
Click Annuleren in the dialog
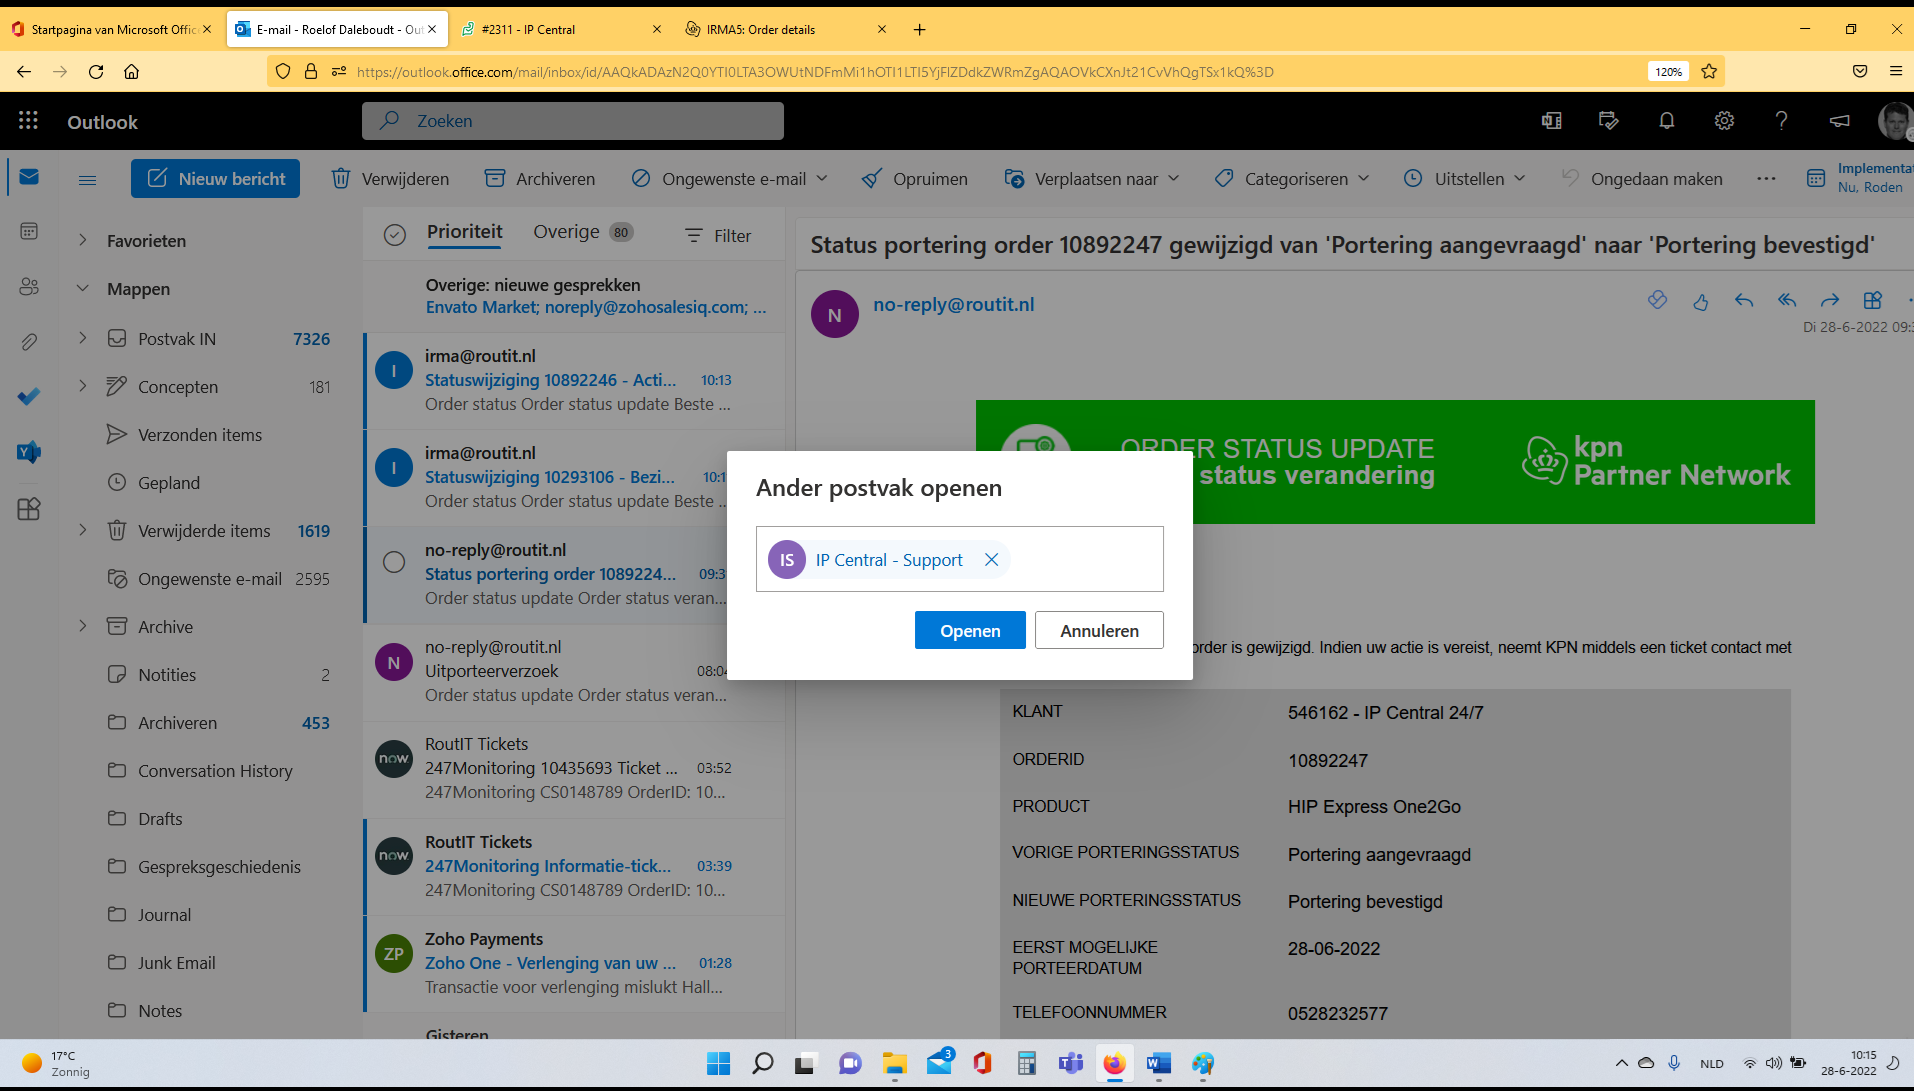[x=1099, y=630]
